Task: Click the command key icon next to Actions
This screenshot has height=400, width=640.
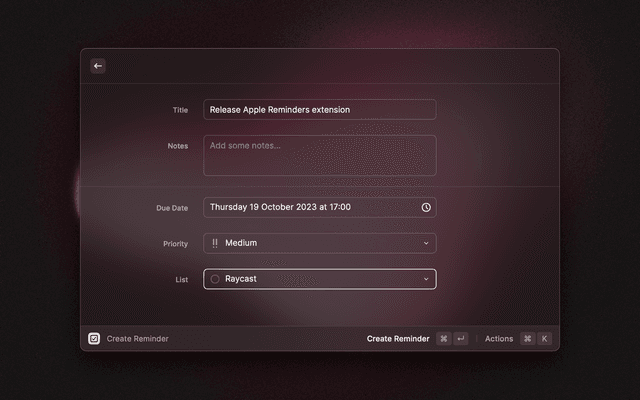Action: (x=527, y=339)
